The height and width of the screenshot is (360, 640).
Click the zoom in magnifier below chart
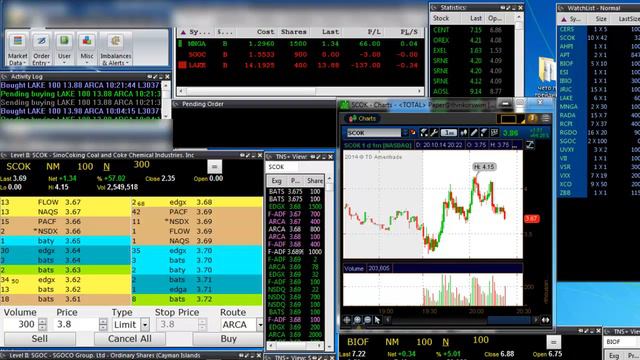357,320
